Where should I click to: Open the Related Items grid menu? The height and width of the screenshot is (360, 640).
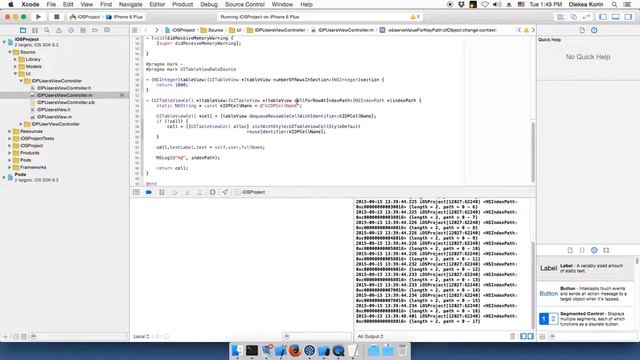(135, 30)
